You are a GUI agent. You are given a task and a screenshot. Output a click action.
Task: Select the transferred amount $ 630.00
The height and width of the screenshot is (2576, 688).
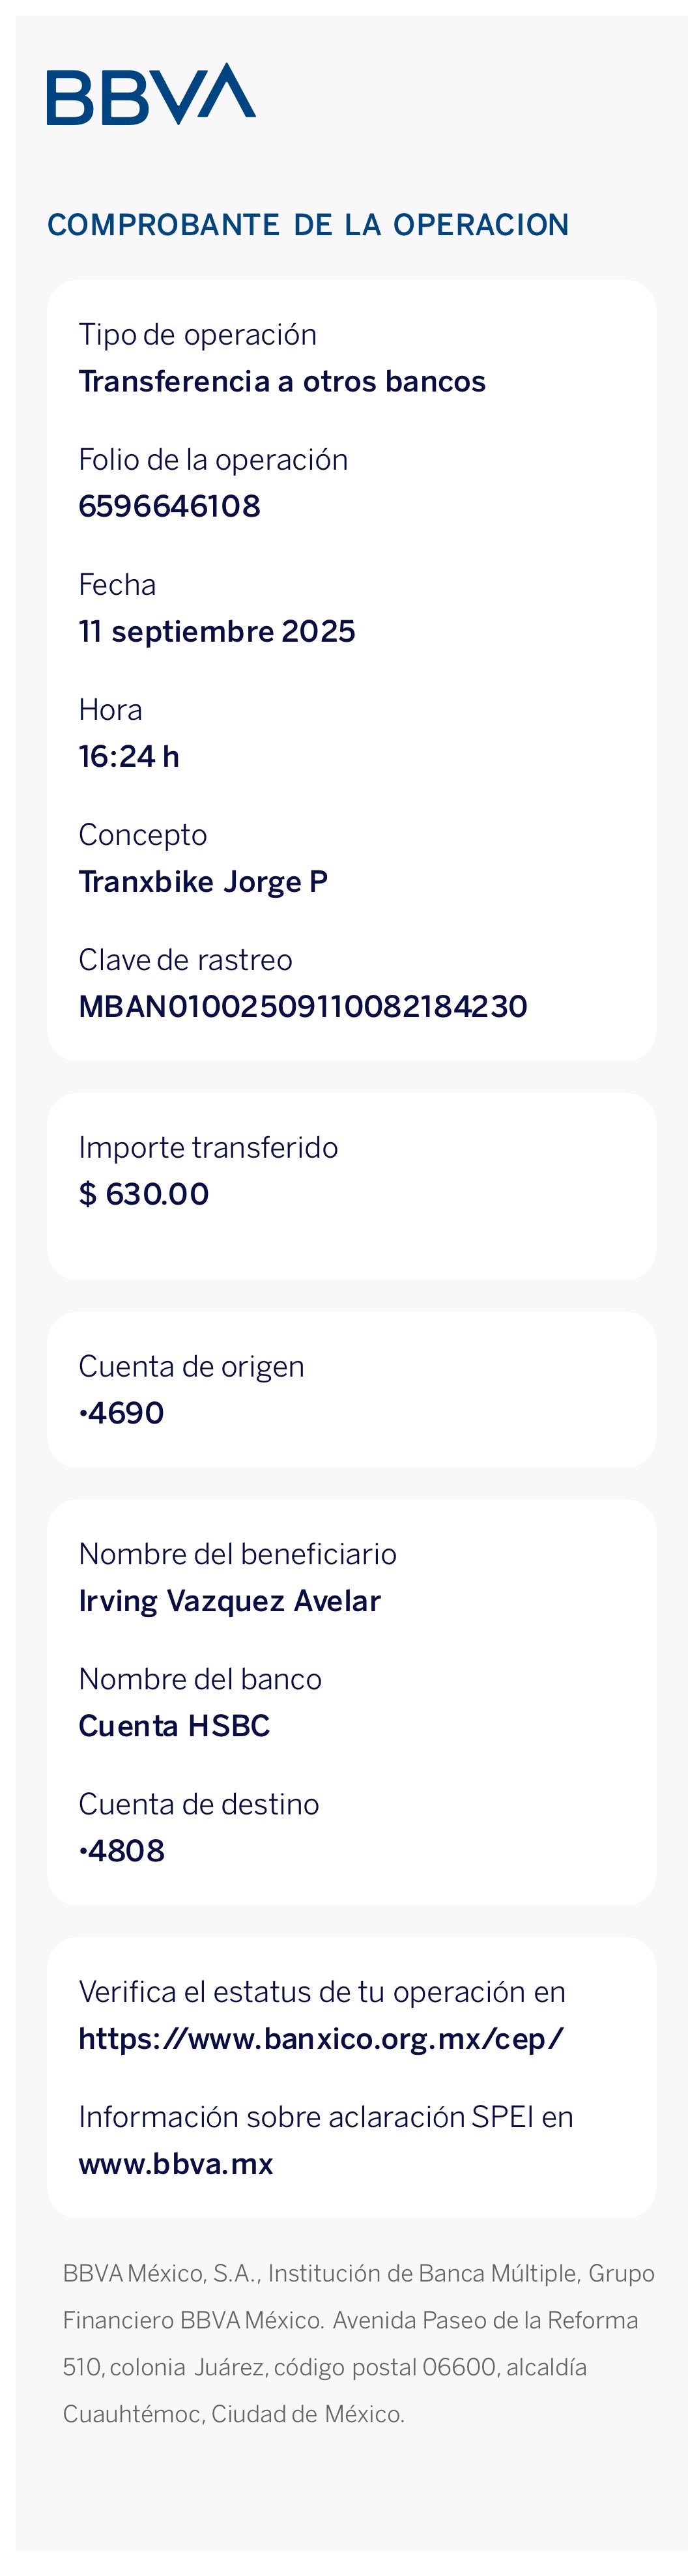coord(144,1193)
